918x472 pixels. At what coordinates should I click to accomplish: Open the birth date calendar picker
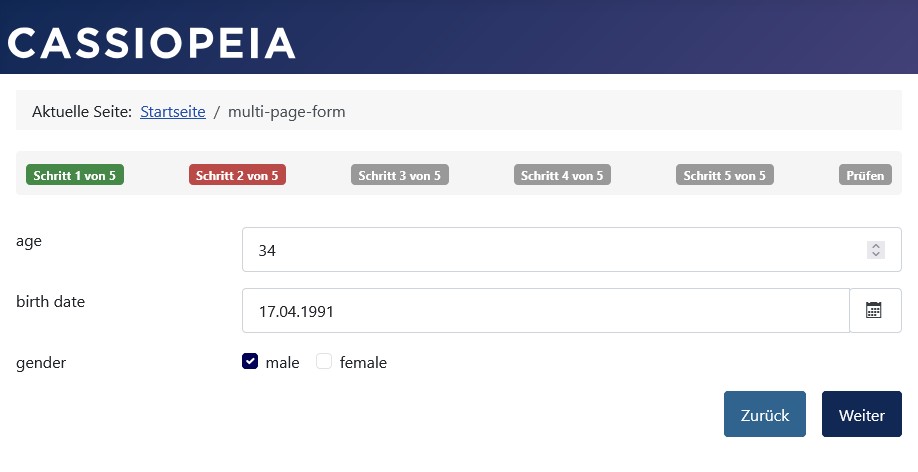(874, 311)
